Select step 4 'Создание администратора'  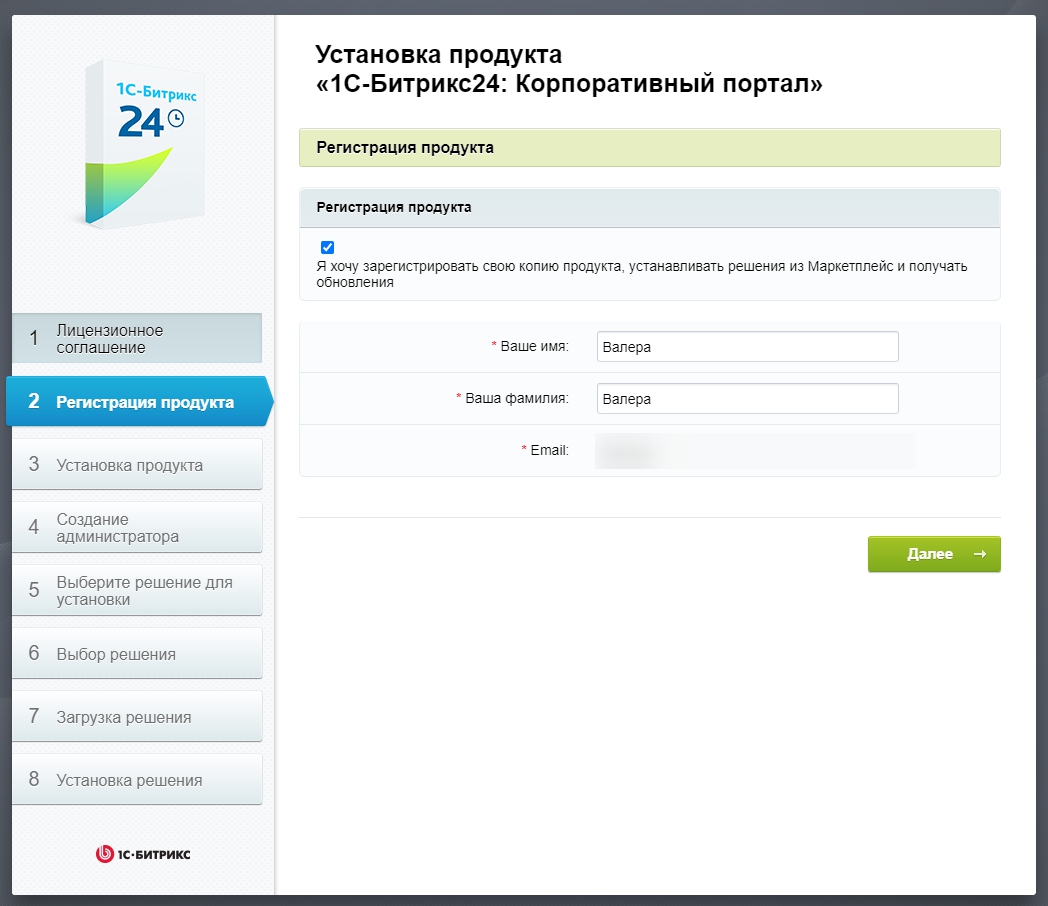coord(137,527)
